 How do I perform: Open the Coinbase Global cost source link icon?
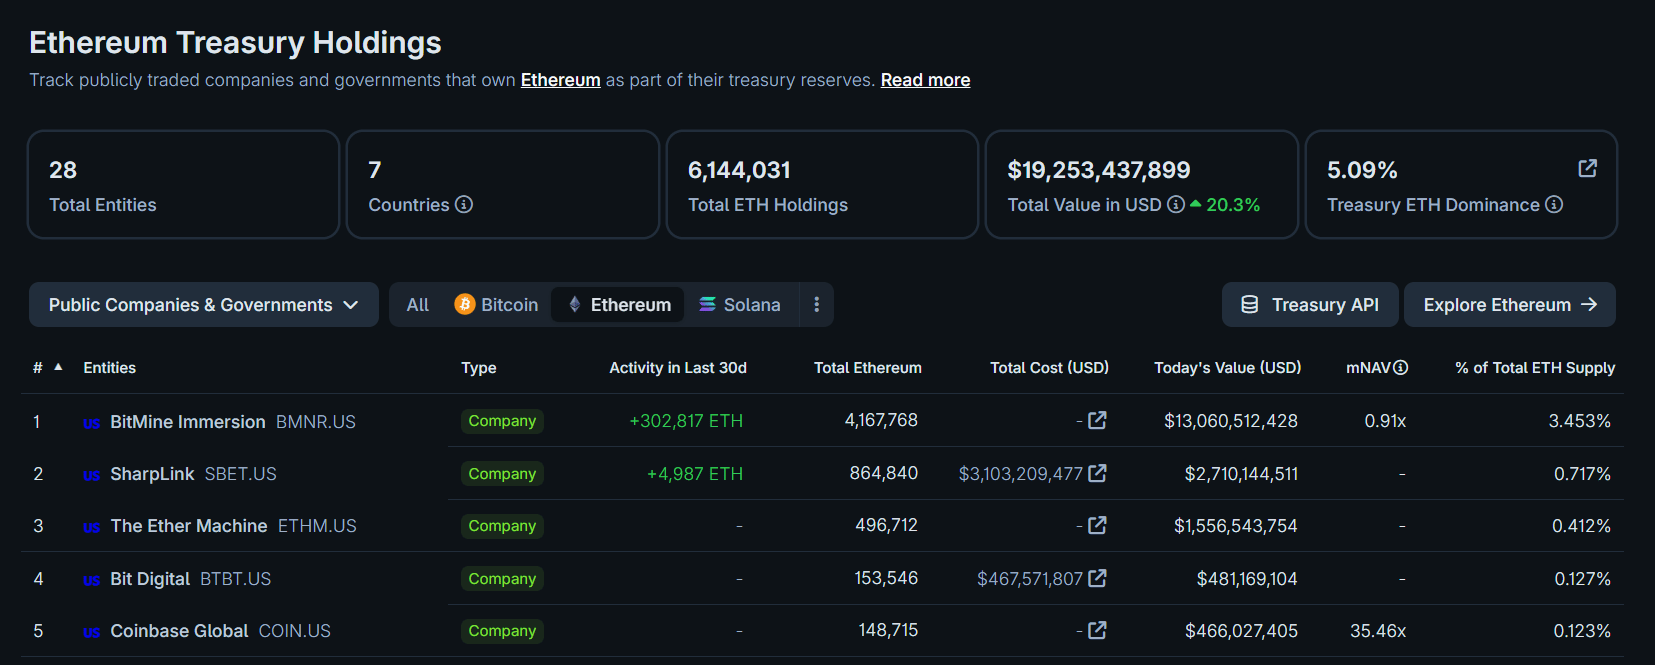coord(1097,630)
